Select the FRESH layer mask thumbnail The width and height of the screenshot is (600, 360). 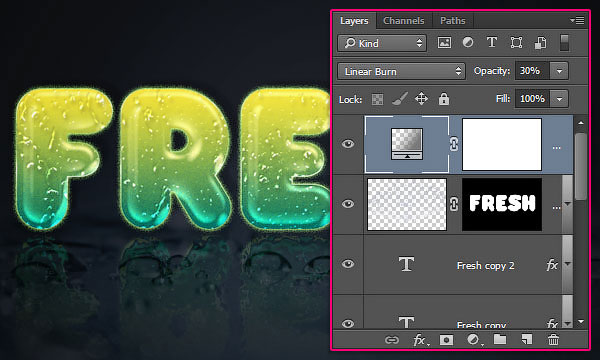click(x=502, y=204)
